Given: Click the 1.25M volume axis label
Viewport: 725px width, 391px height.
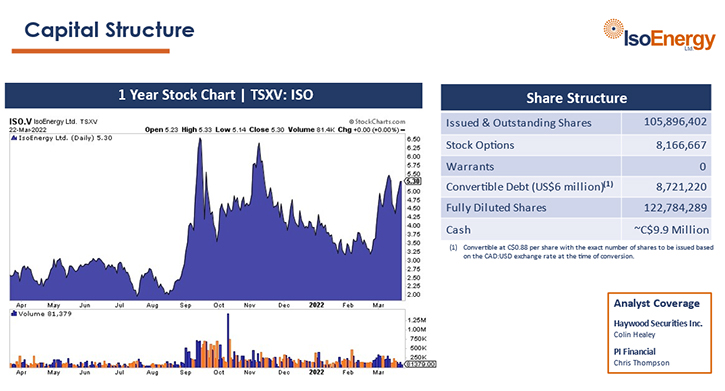Looking at the screenshot, I should point(417,320).
